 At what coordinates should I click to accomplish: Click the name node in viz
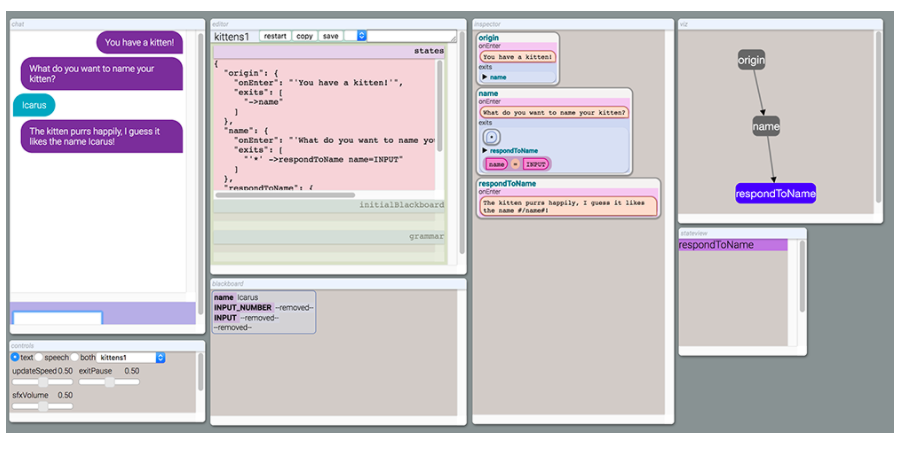click(766, 126)
